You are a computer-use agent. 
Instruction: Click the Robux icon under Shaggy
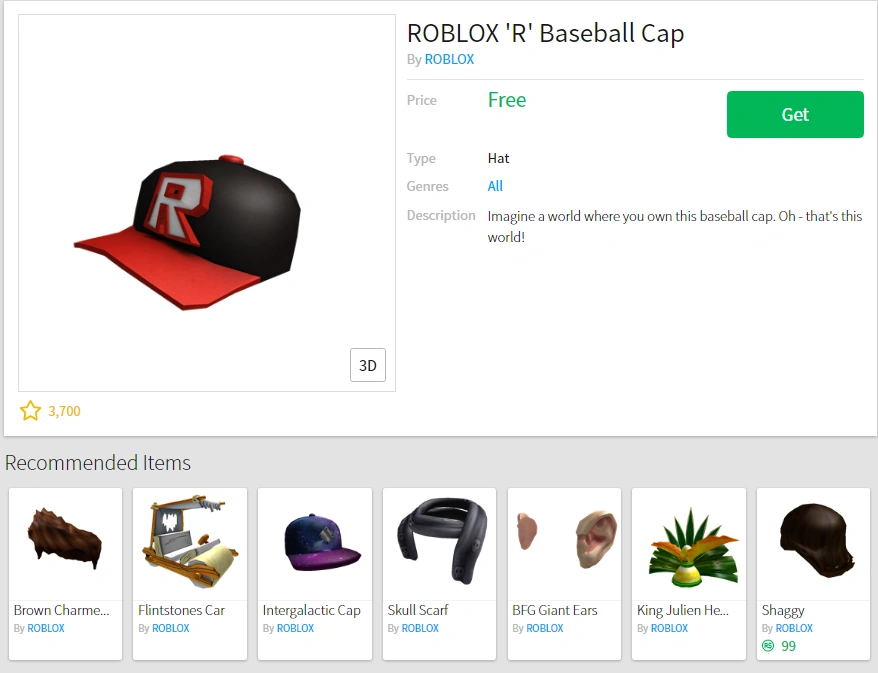(x=768, y=646)
